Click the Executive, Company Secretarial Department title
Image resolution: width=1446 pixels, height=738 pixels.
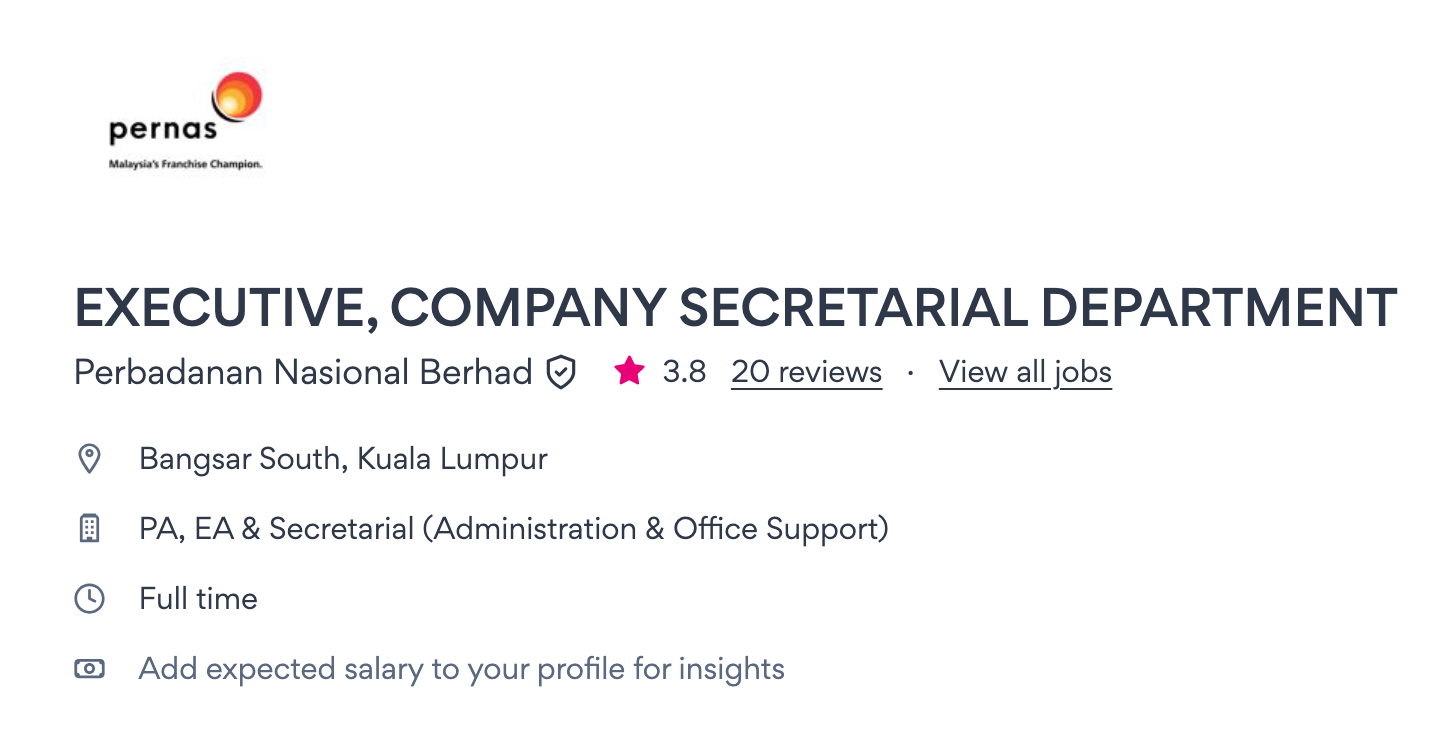click(x=735, y=308)
